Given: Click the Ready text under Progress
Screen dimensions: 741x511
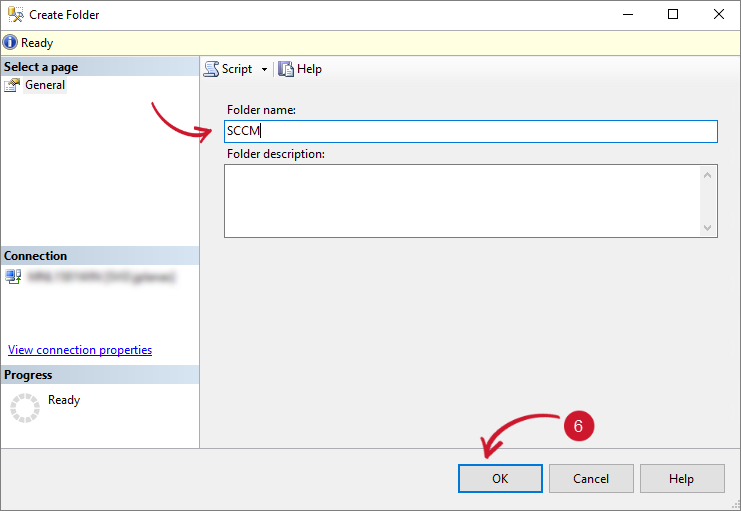Looking at the screenshot, I should coord(64,400).
